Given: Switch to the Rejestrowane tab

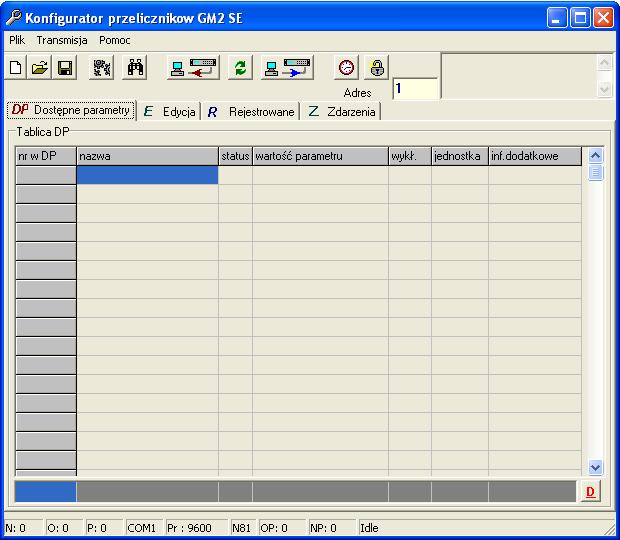Looking at the screenshot, I should click(x=251, y=112).
